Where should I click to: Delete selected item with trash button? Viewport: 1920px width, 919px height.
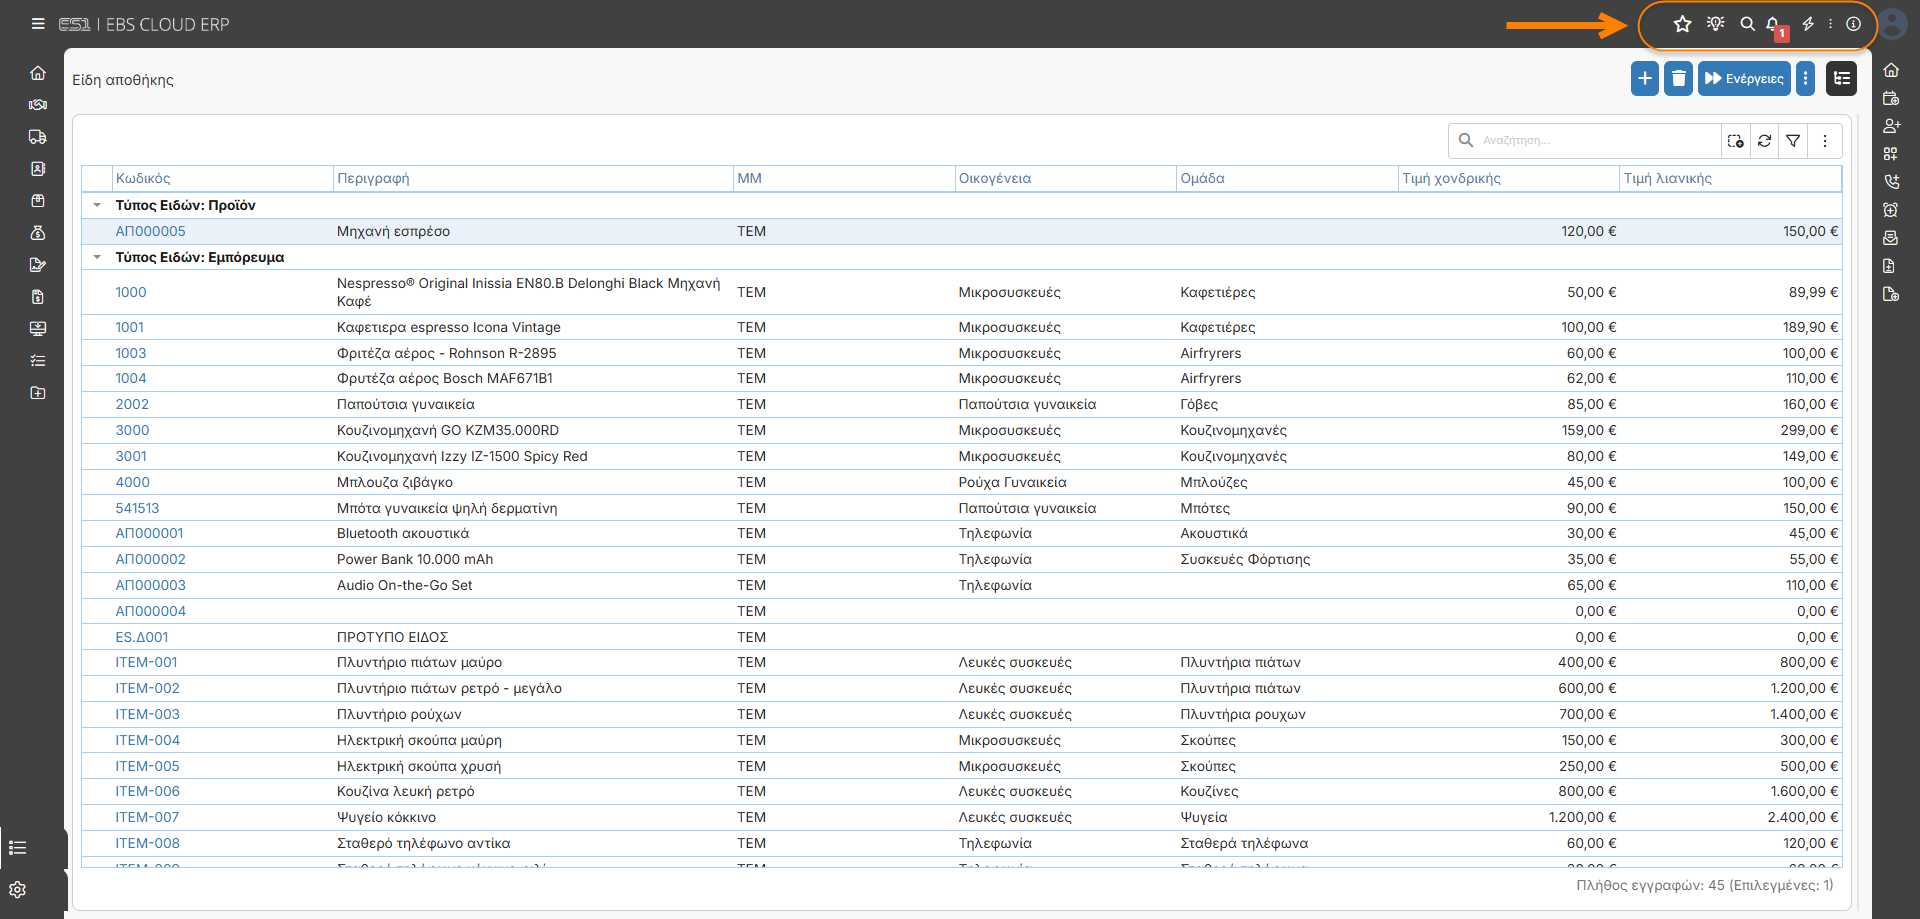[1679, 78]
